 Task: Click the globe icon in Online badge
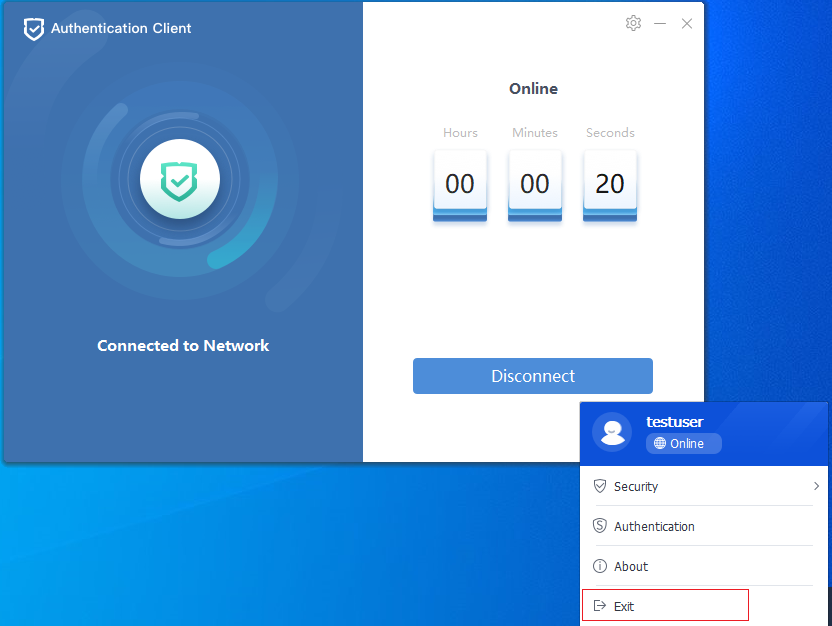point(659,444)
